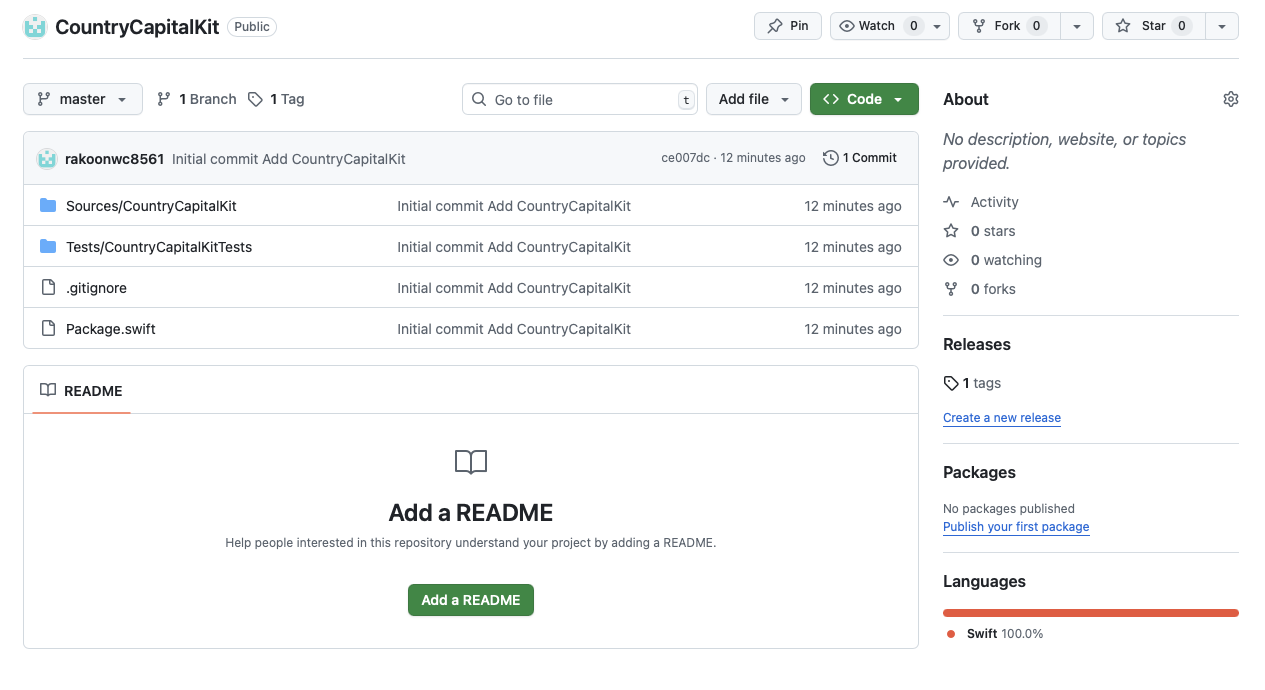The height and width of the screenshot is (690, 1265).
Task: Click the 0 forks link
Action: [993, 289]
